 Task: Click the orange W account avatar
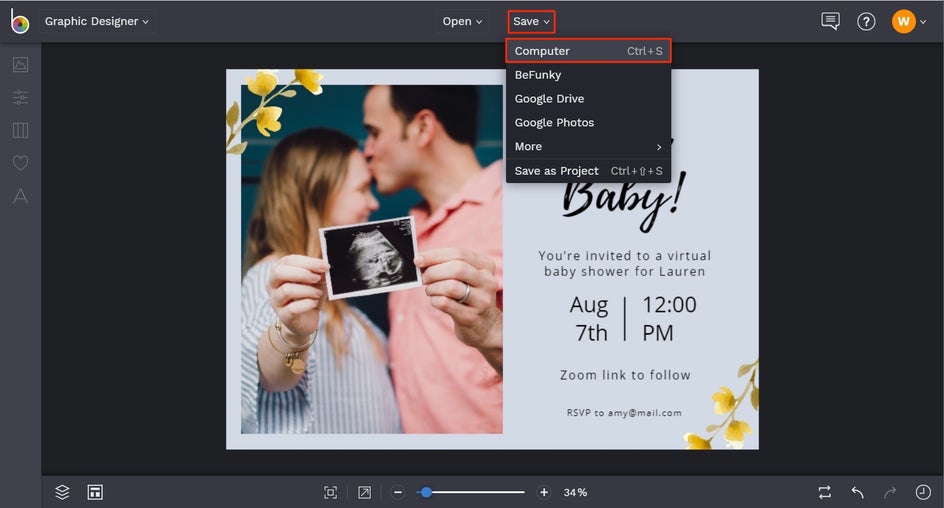[903, 22]
